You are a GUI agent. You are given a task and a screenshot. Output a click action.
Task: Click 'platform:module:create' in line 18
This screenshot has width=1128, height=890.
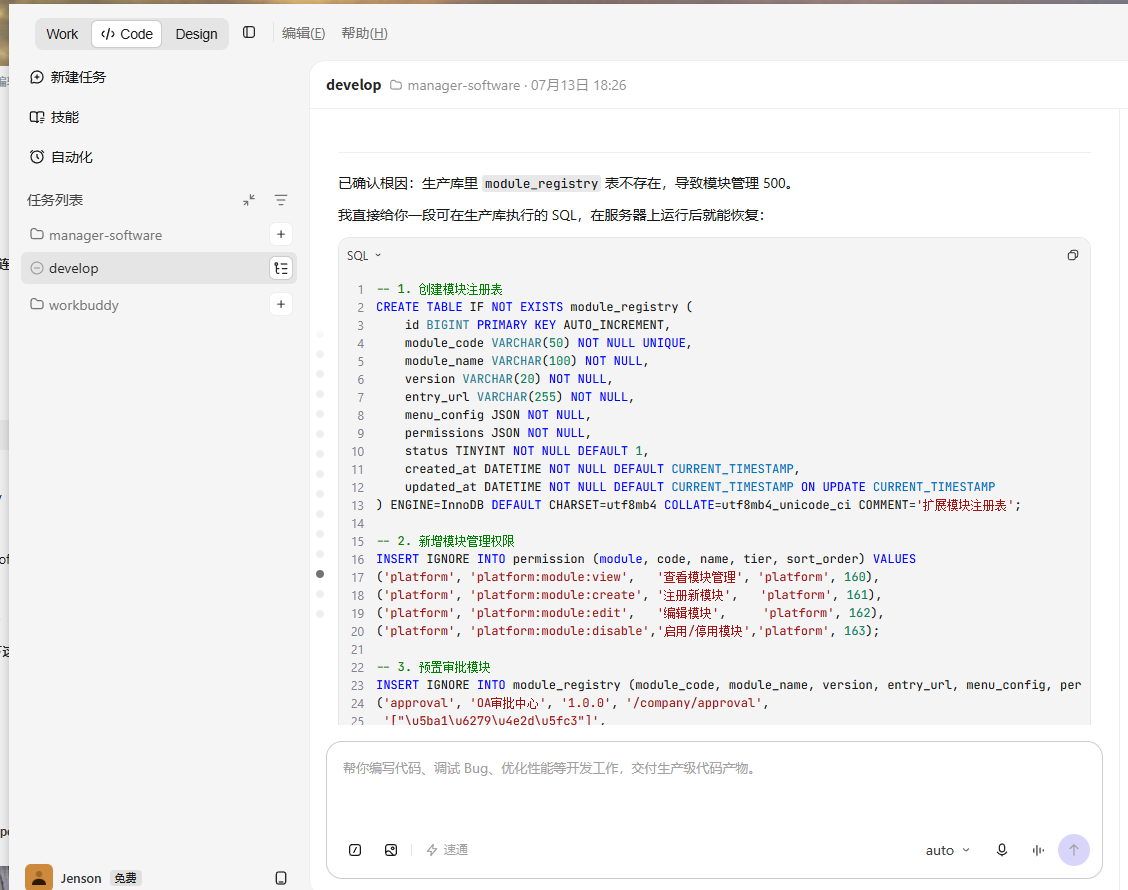click(x=556, y=595)
